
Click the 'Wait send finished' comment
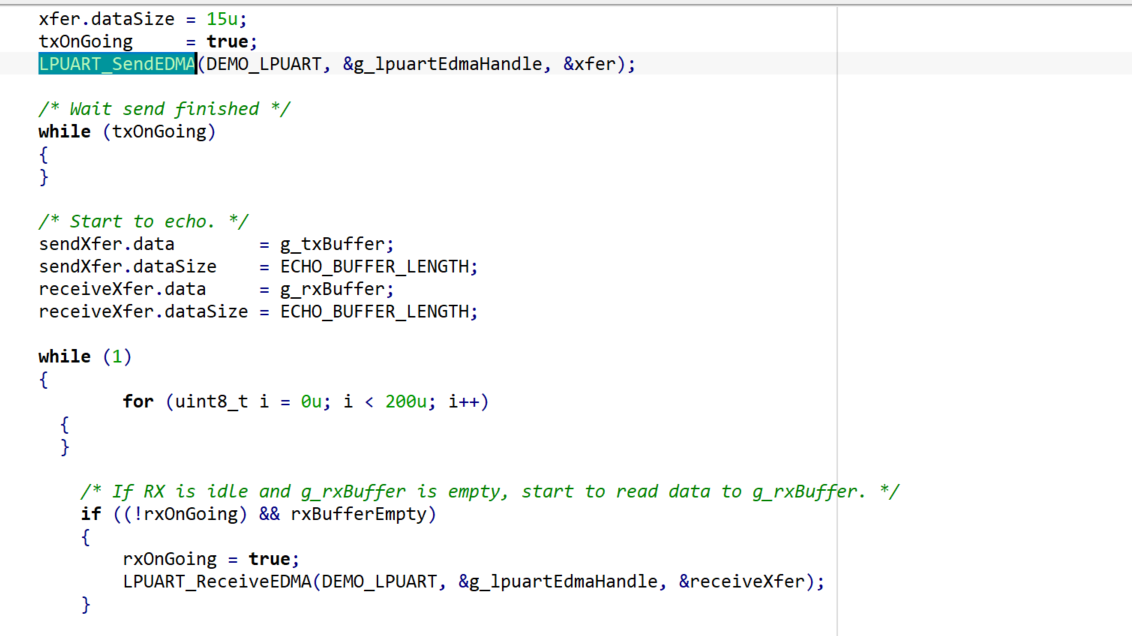165,109
